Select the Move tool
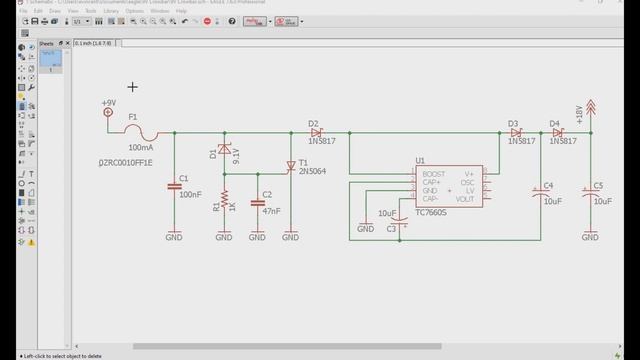This screenshot has width=640, height=360. 22,68
